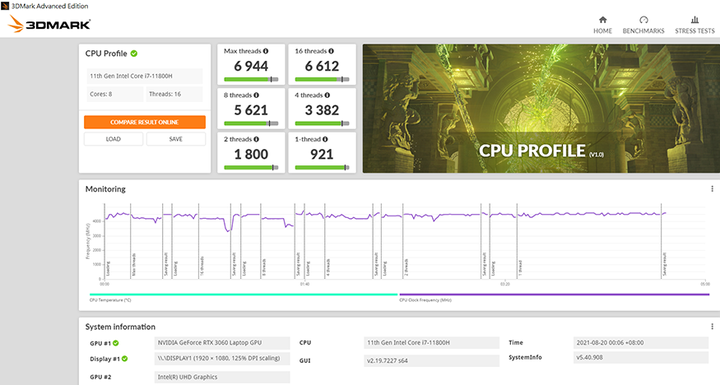Click the CPU PROFILE banner image

tap(541, 108)
